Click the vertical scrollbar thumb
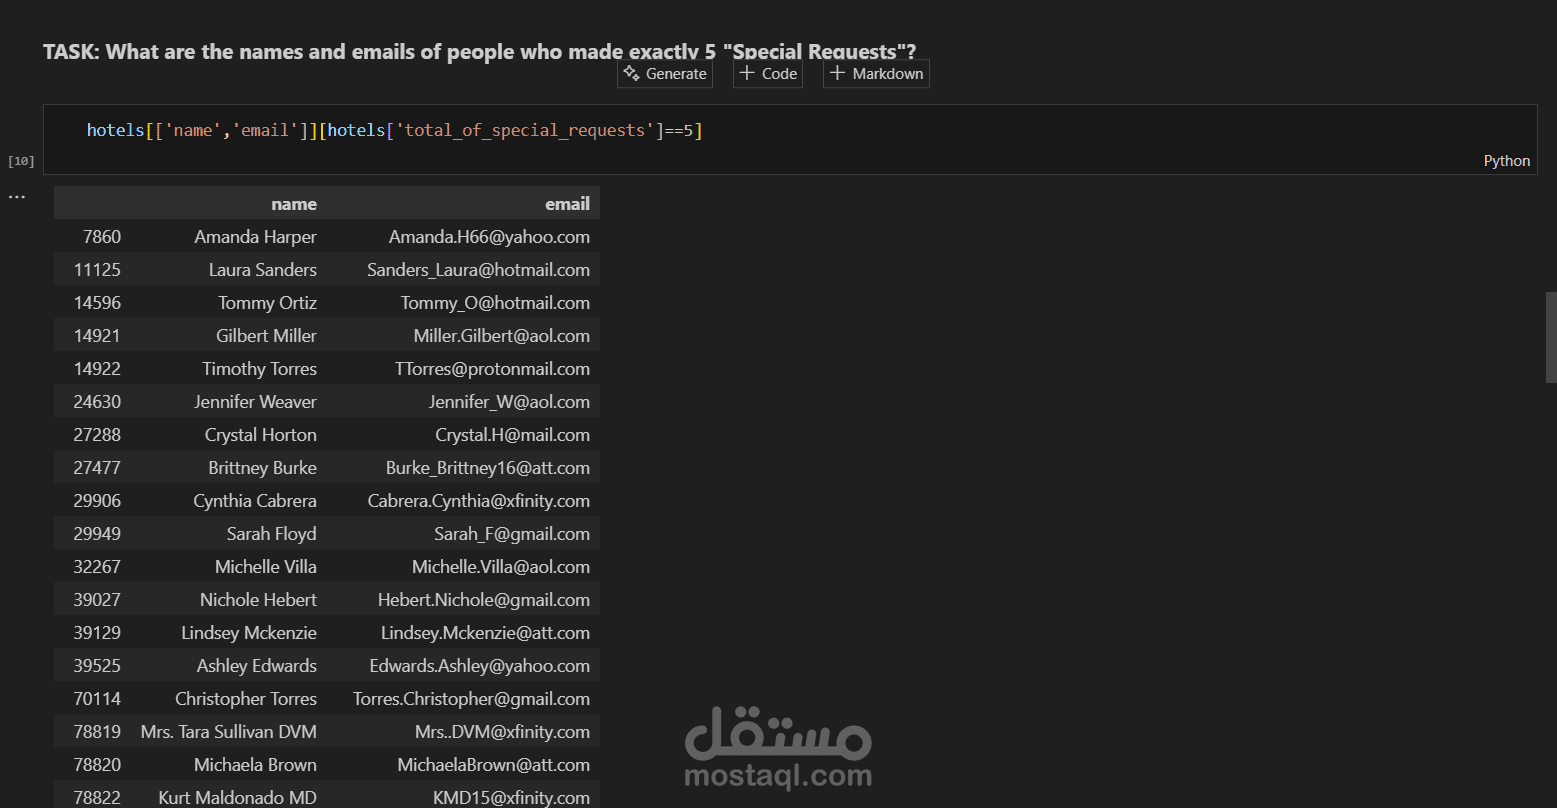The height and width of the screenshot is (808, 1557). click(1551, 337)
